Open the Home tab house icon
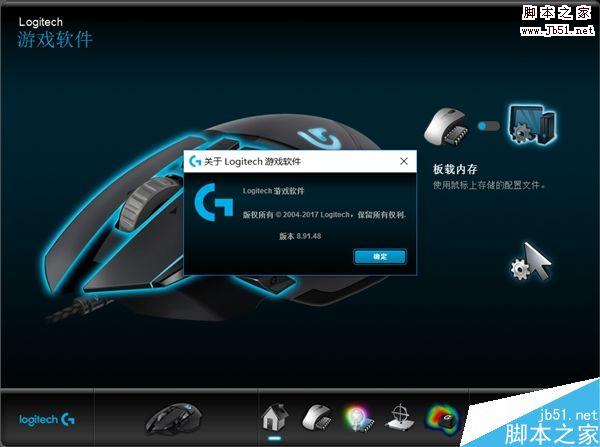600x447 pixels. coord(275,417)
